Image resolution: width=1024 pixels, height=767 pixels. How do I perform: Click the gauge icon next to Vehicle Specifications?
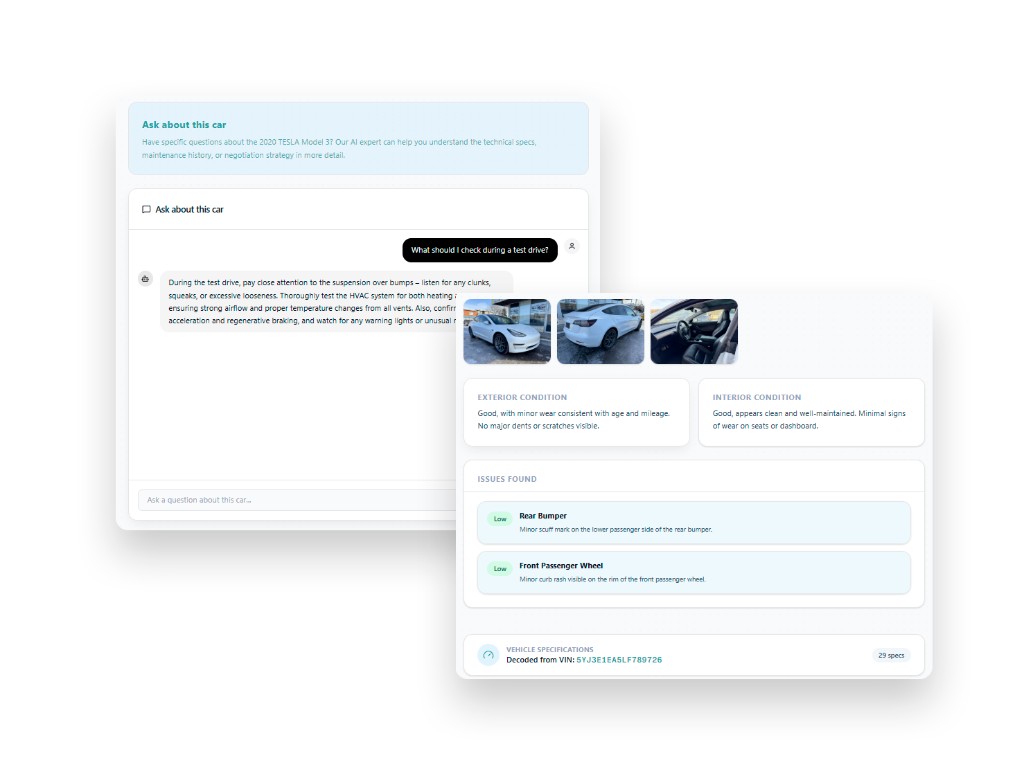pos(488,655)
